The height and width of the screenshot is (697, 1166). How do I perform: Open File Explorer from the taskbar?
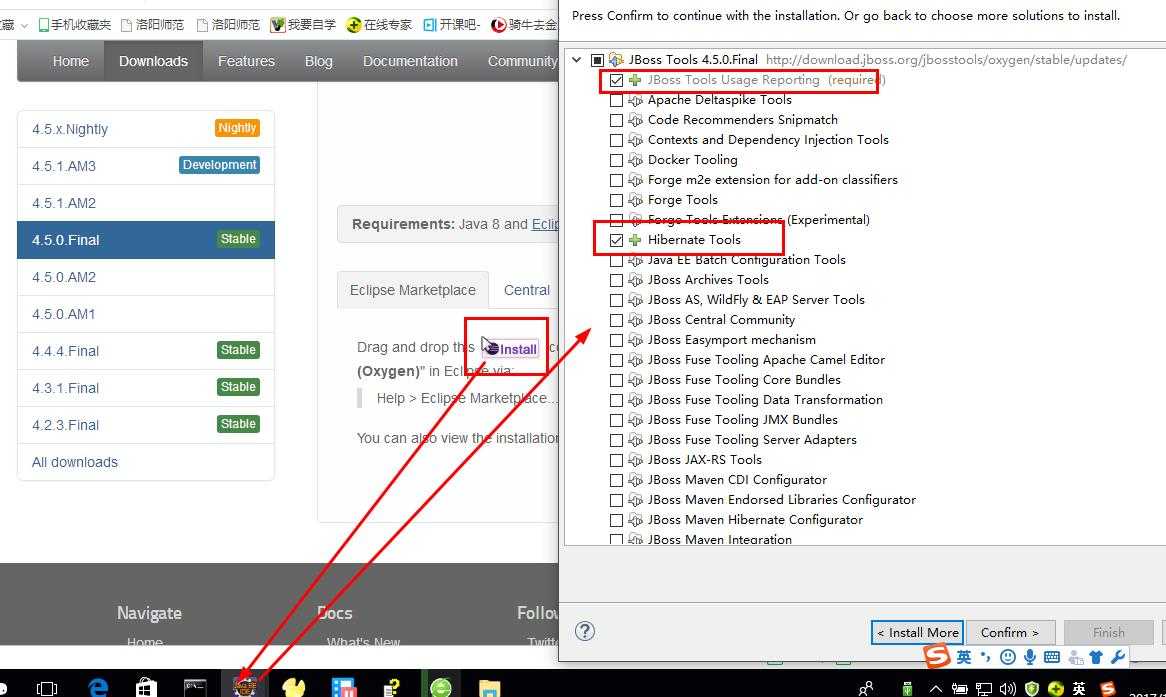[489, 688]
